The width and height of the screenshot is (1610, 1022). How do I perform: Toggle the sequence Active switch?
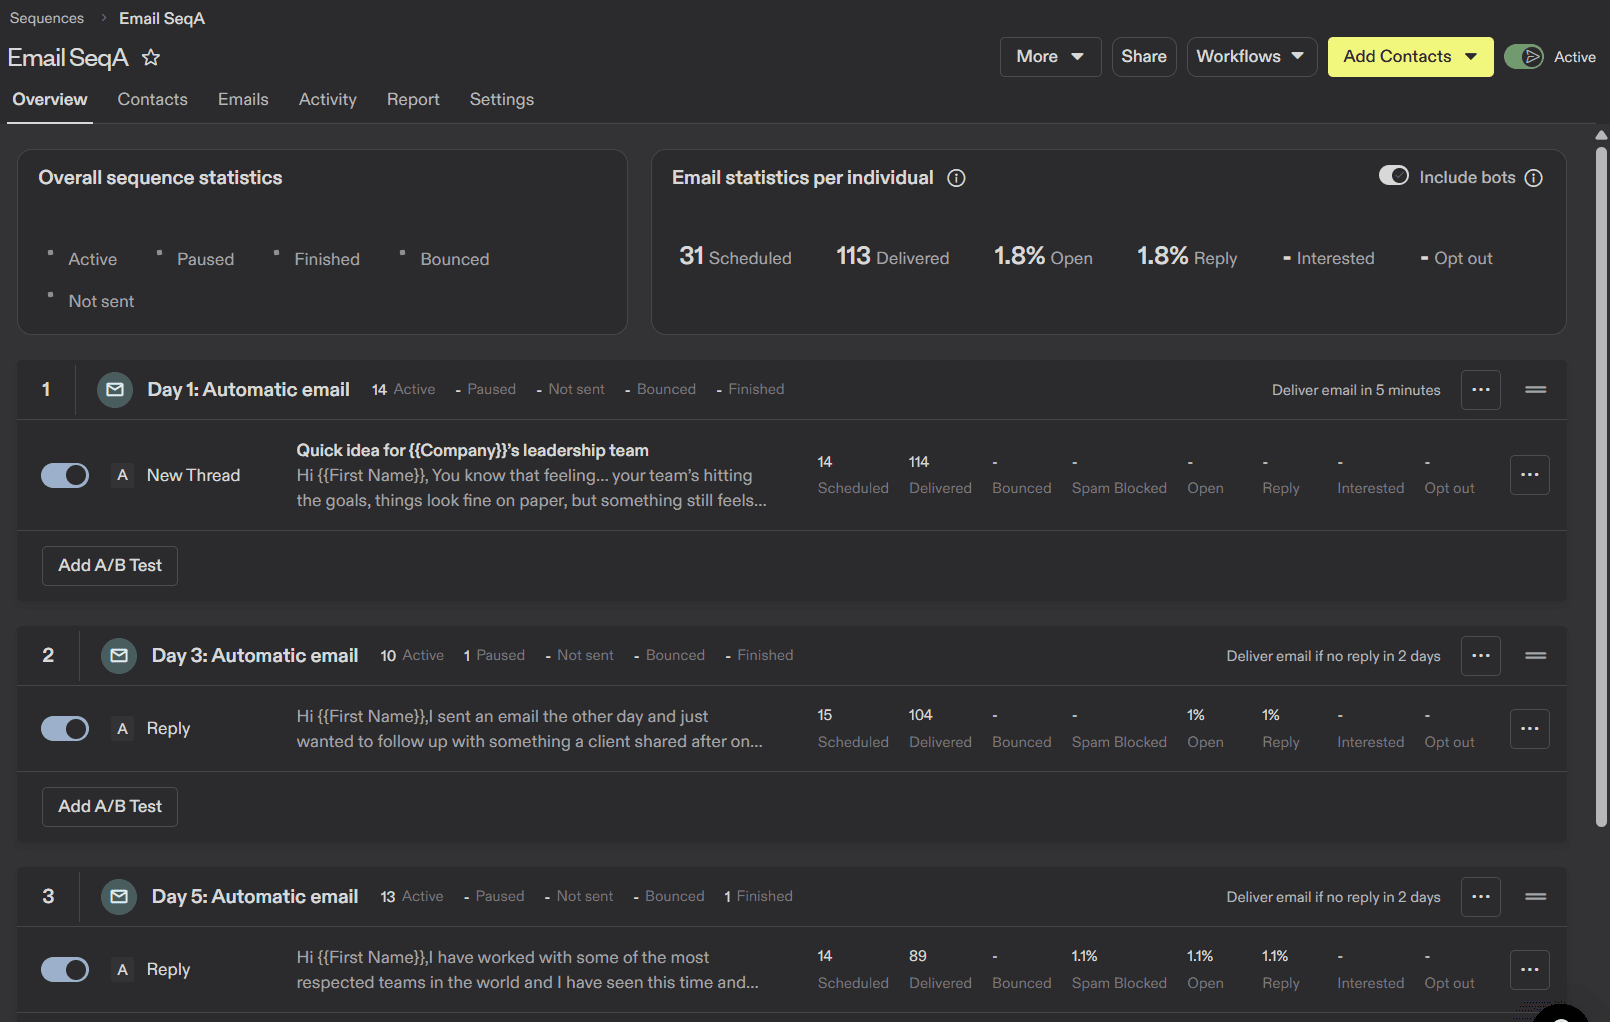1524,57
